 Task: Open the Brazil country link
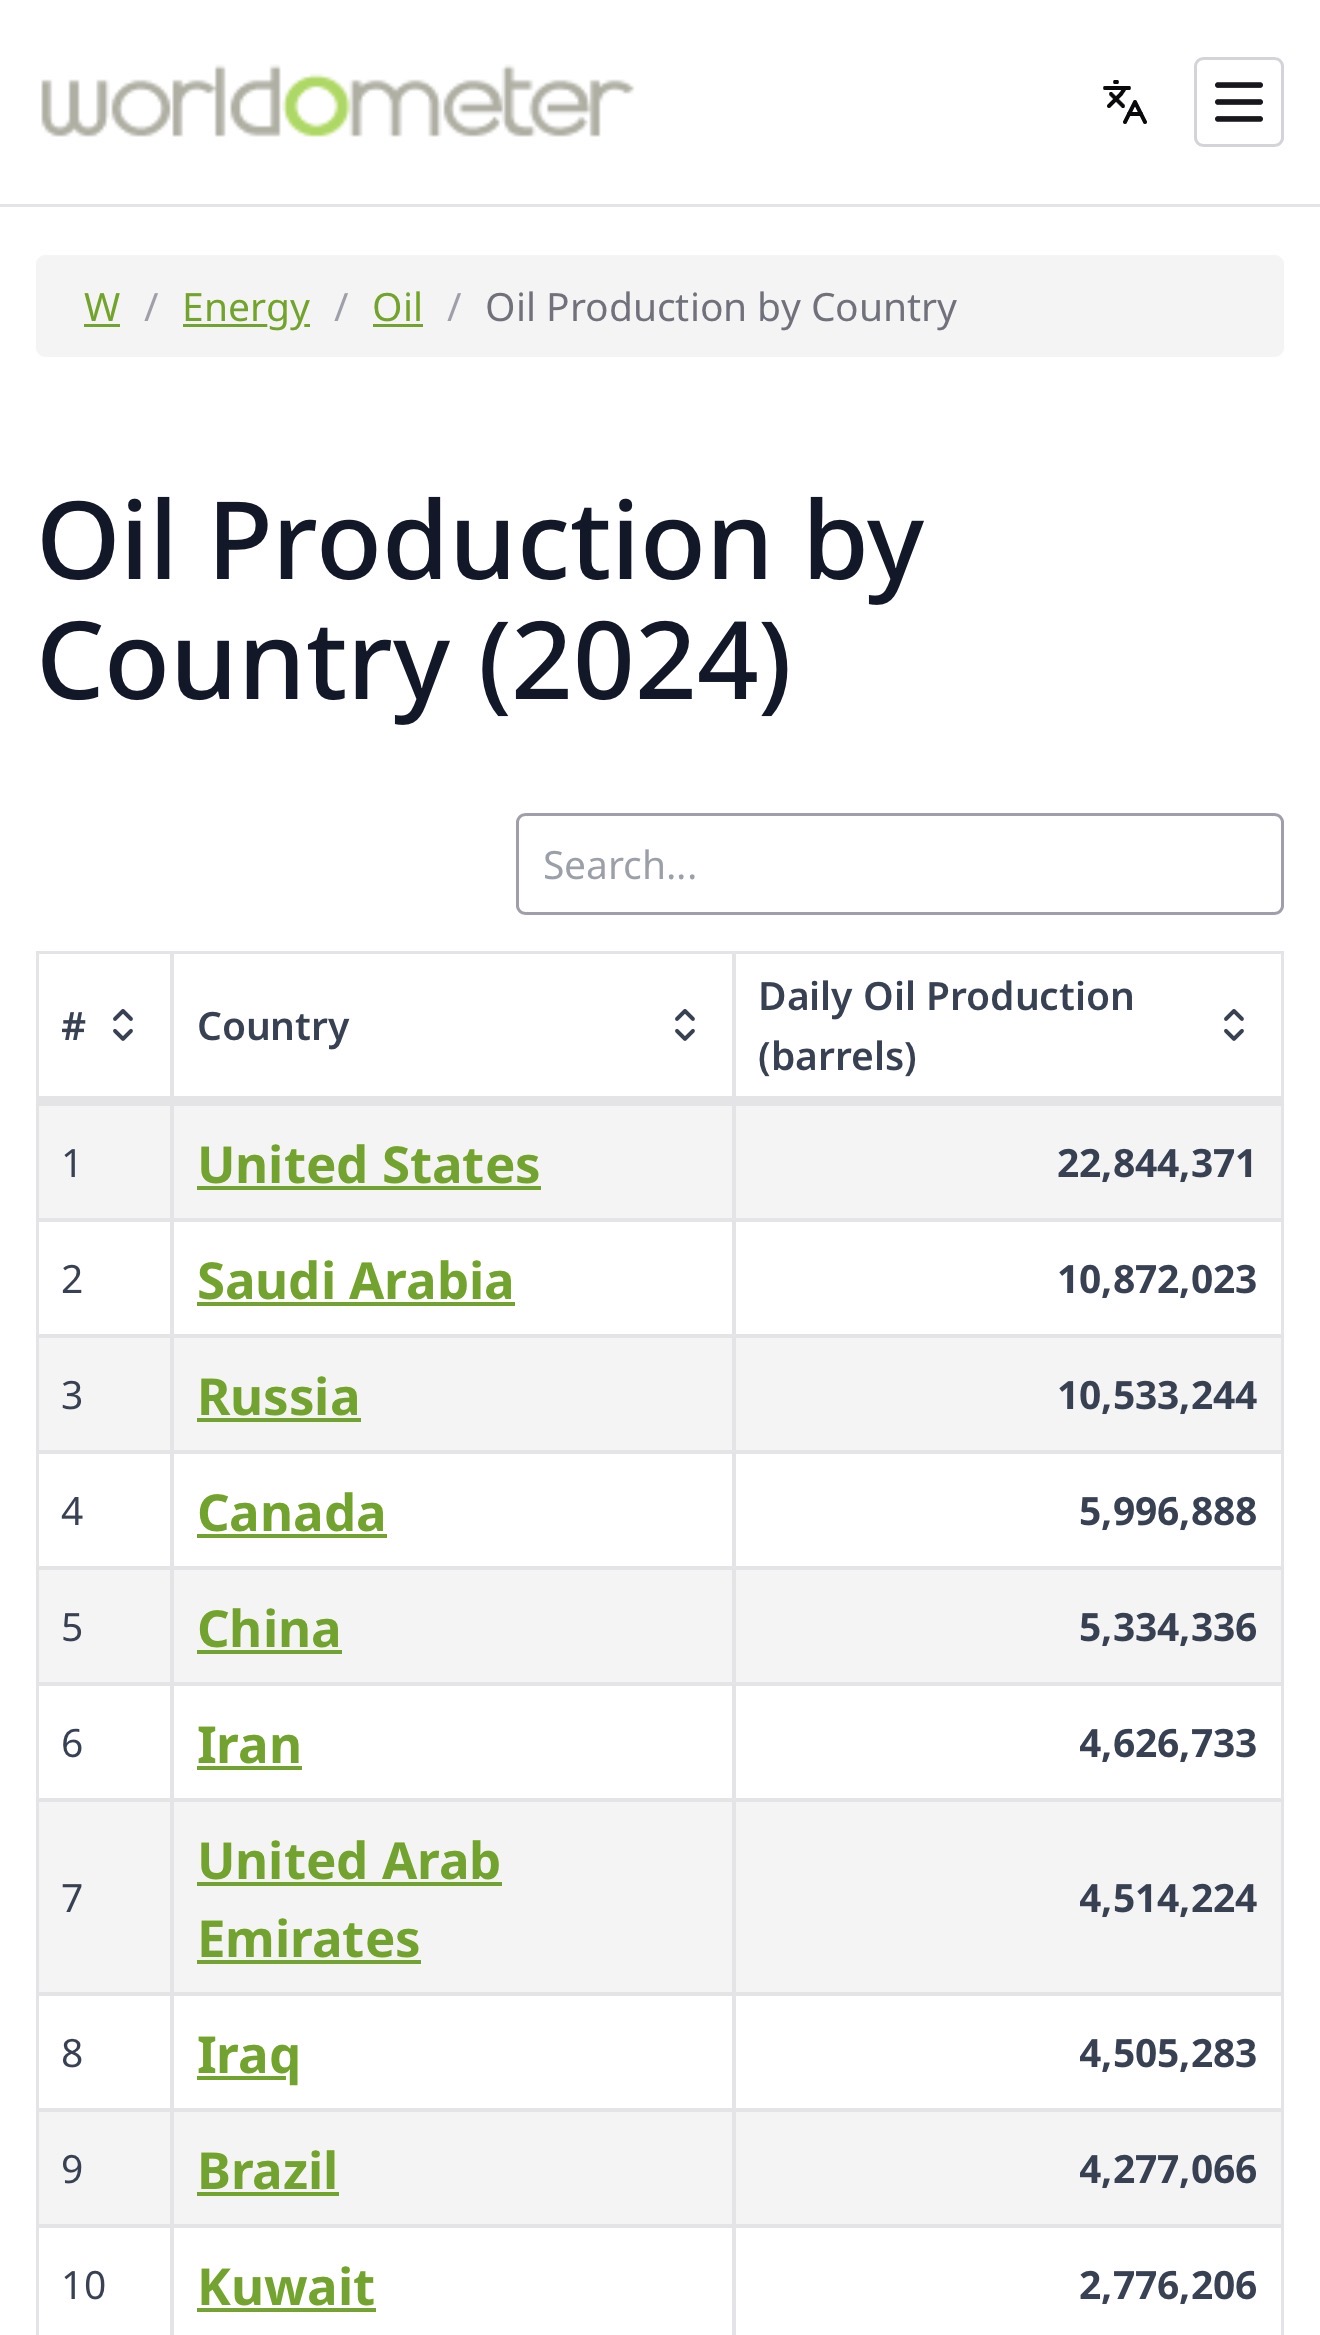268,2170
